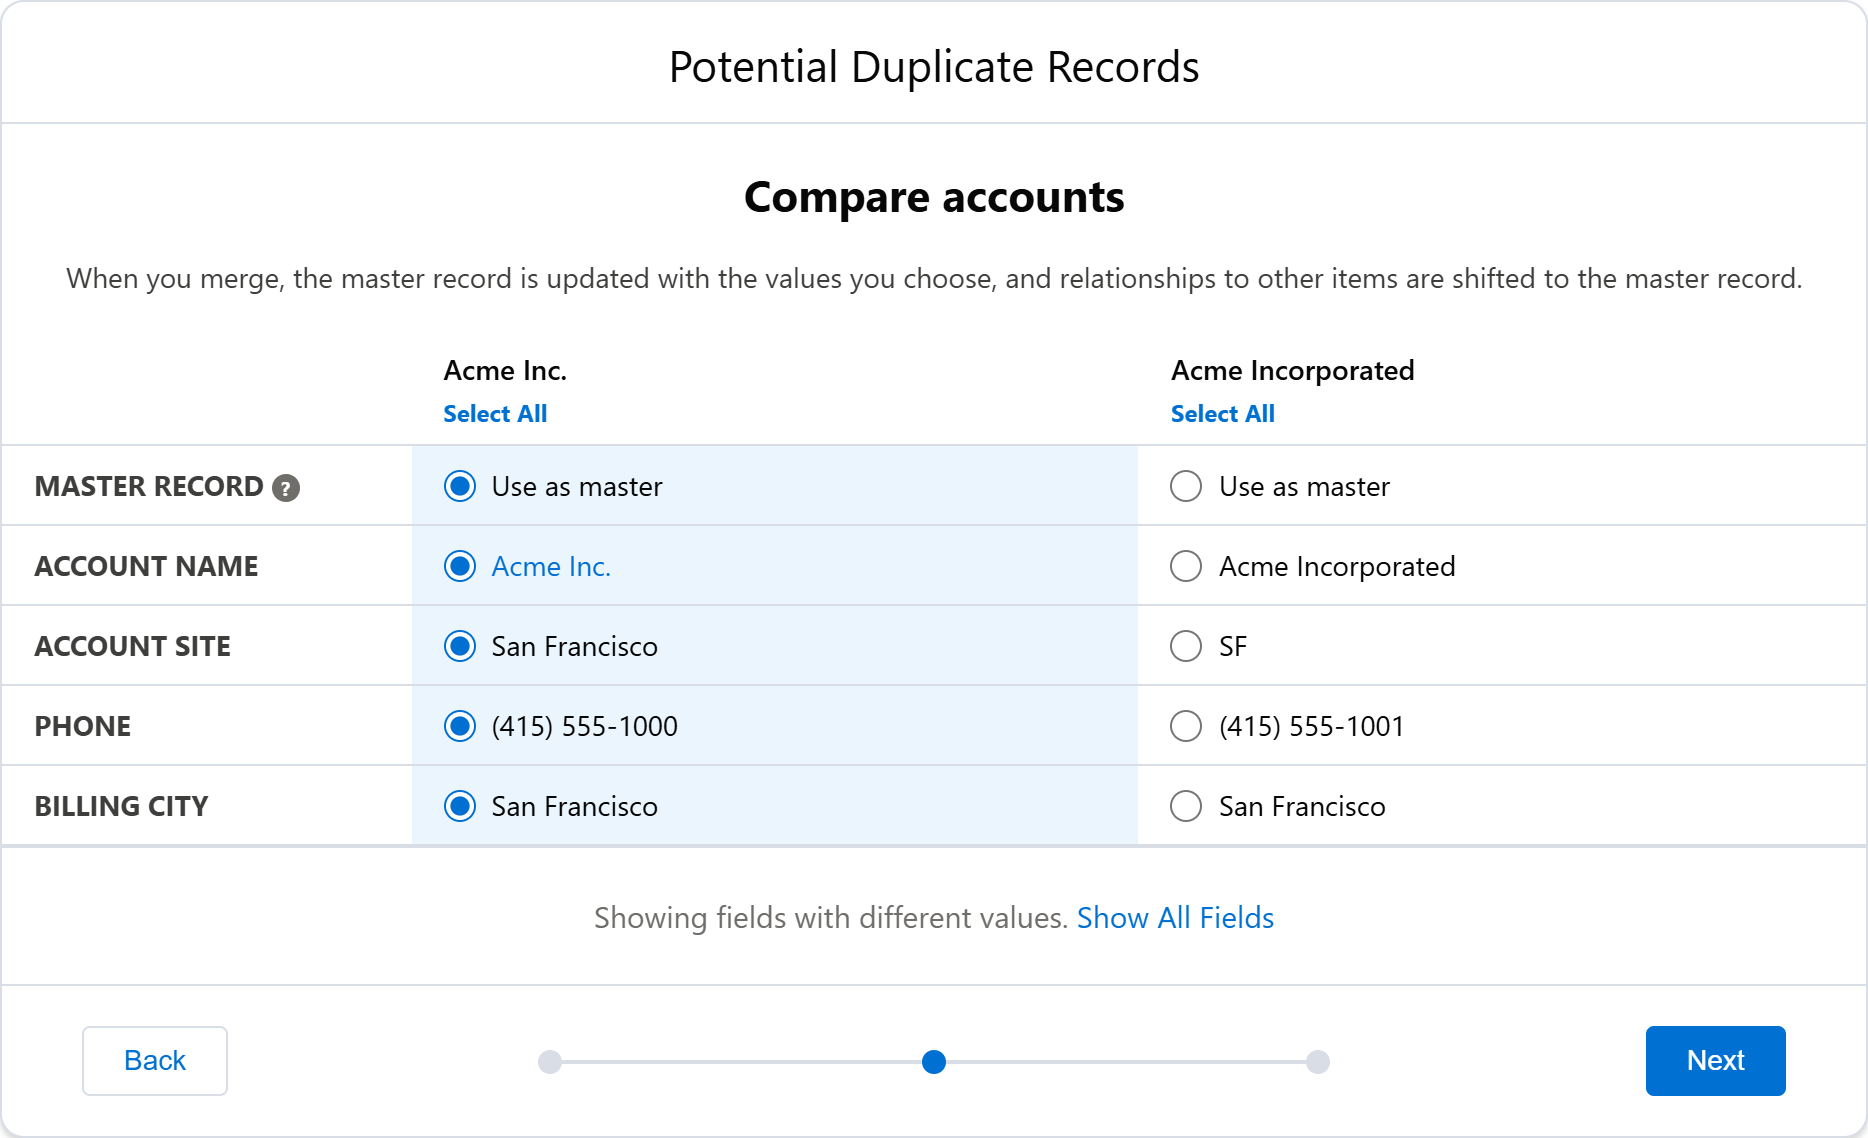1868x1138 pixels.
Task: Open the Master Record help tooltip
Action: pyautogui.click(x=287, y=488)
